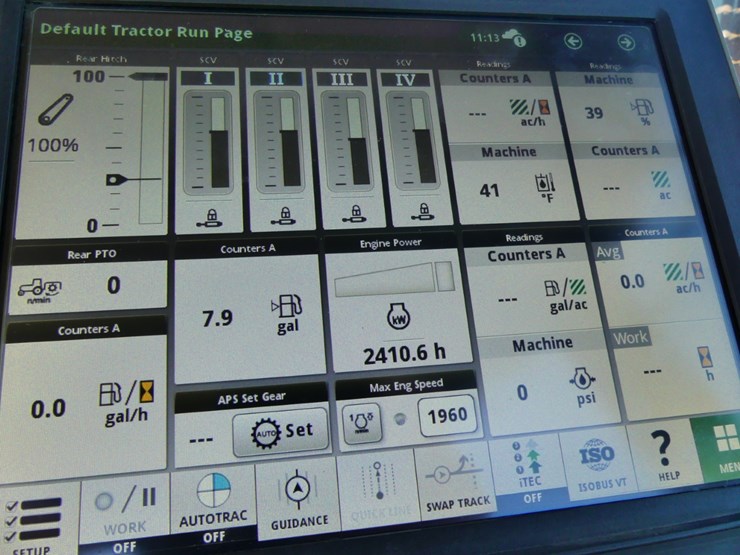
Task: Tap the engine kW power icon
Action: pyautogui.click(x=398, y=317)
